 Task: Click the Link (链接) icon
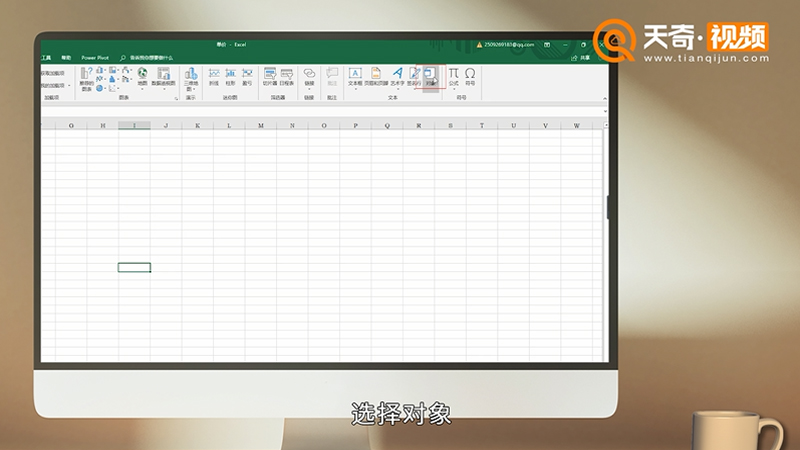click(309, 77)
